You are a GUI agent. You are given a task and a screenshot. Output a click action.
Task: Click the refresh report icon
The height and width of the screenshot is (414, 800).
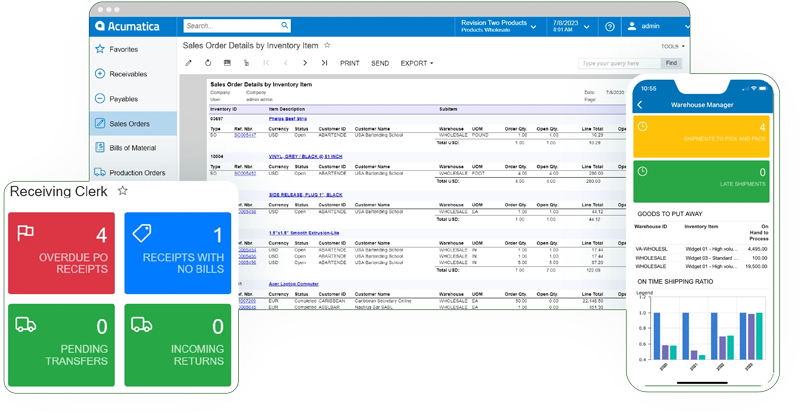[208, 63]
